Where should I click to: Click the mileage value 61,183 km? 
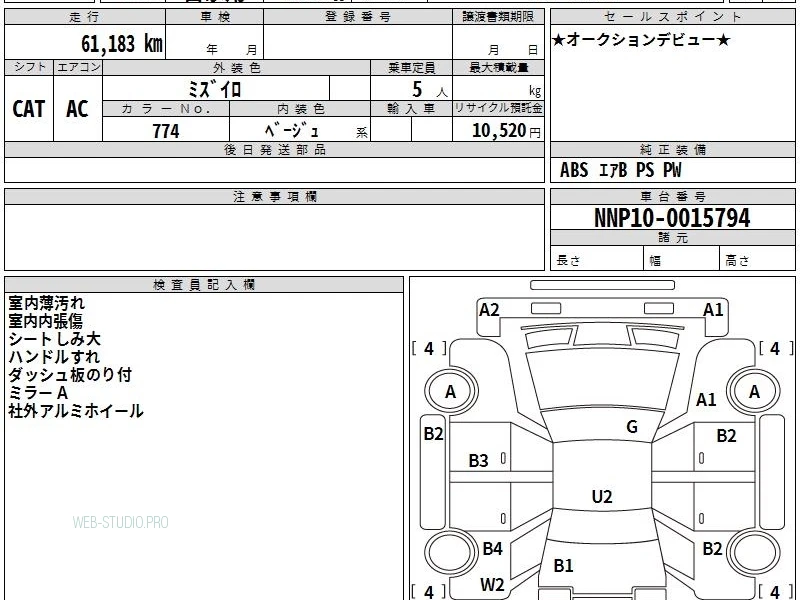pos(122,44)
